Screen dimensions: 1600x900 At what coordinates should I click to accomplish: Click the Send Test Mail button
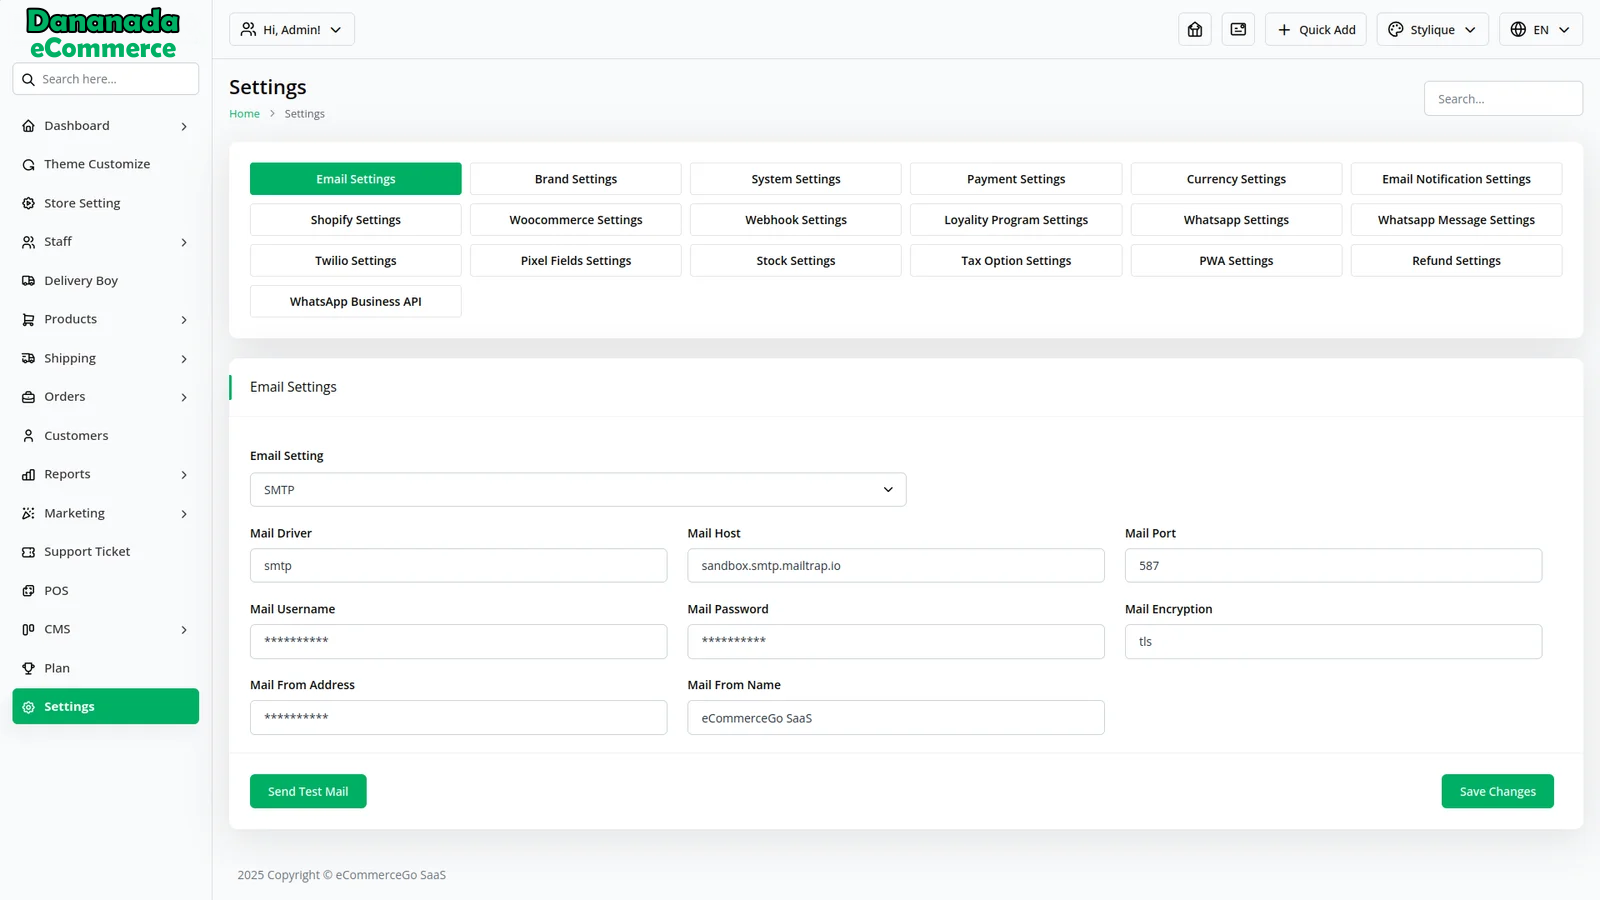308,791
